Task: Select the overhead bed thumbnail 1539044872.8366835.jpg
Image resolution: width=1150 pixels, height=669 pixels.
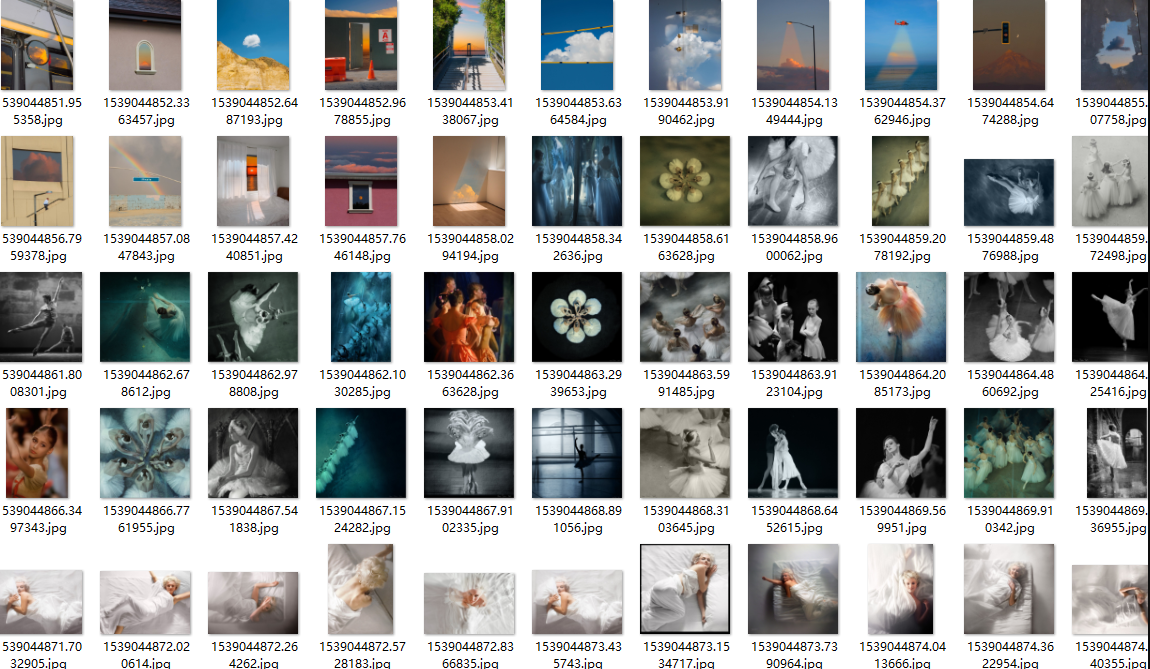Action: (x=469, y=604)
